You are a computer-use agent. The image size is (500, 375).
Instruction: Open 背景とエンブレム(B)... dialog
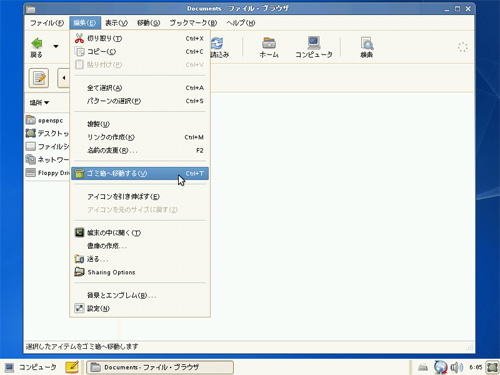click(140, 295)
